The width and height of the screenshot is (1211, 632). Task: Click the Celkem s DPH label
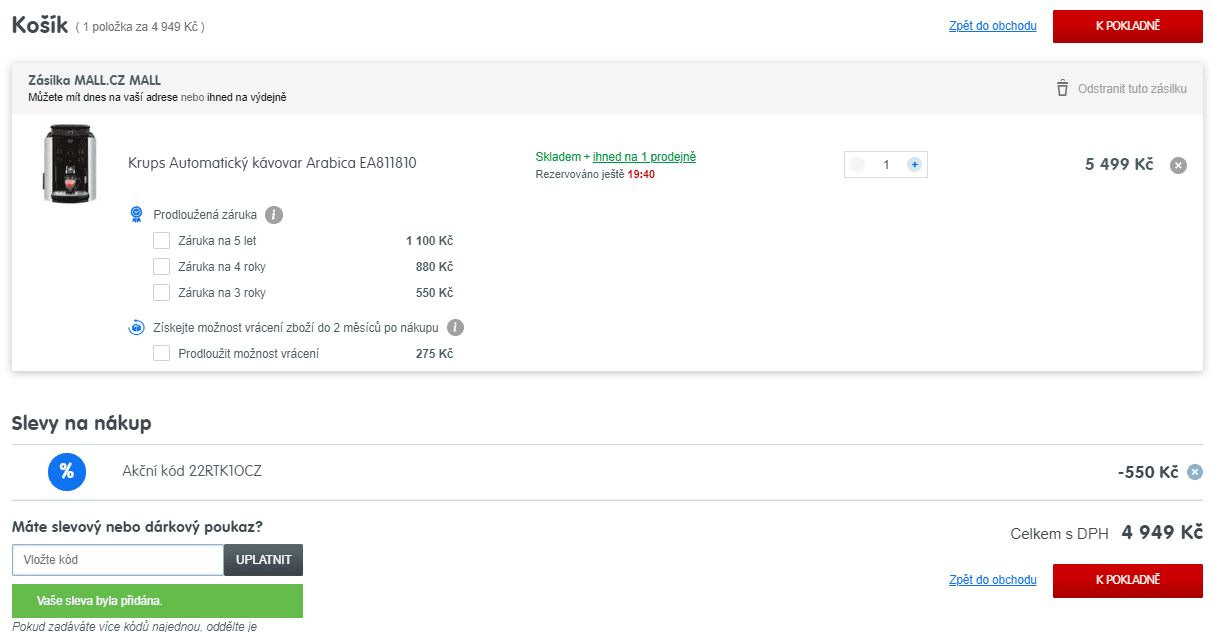point(1059,534)
